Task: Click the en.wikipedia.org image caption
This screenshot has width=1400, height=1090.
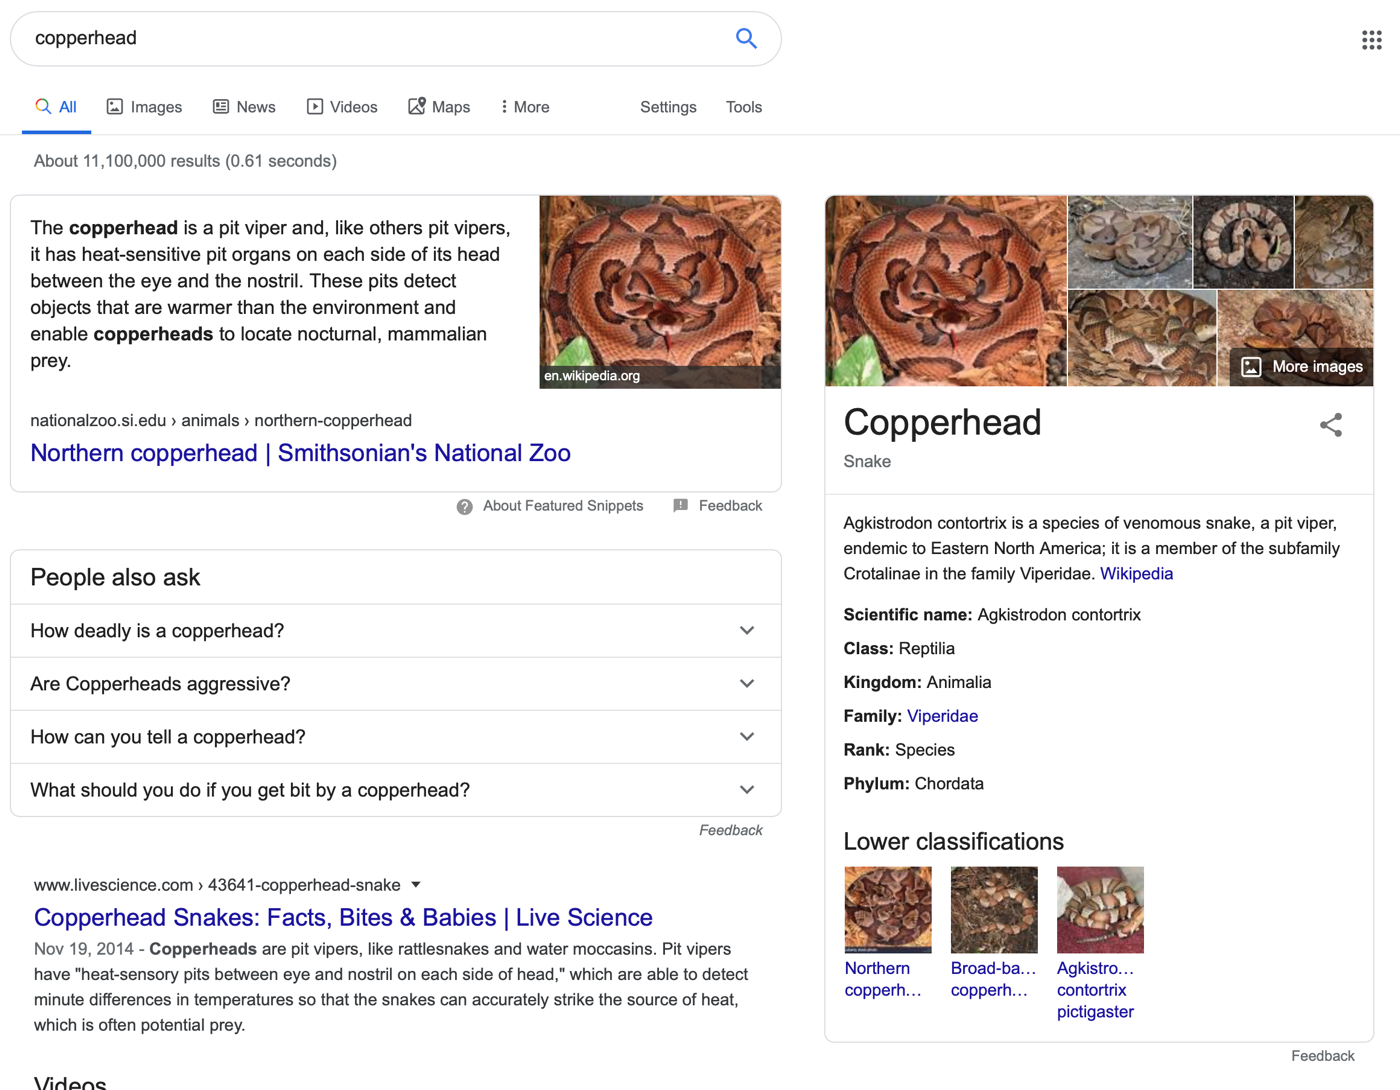Action: click(x=592, y=376)
